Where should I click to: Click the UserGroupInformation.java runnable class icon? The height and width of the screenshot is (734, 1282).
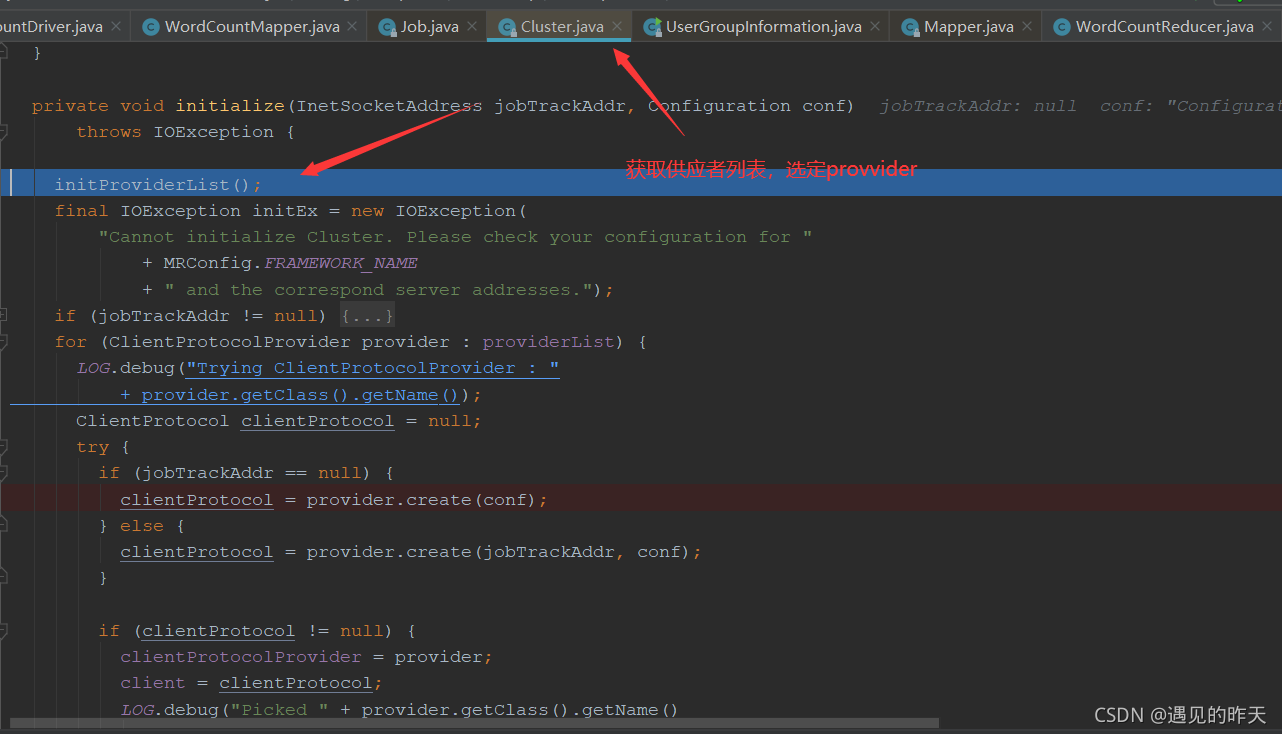click(x=652, y=27)
